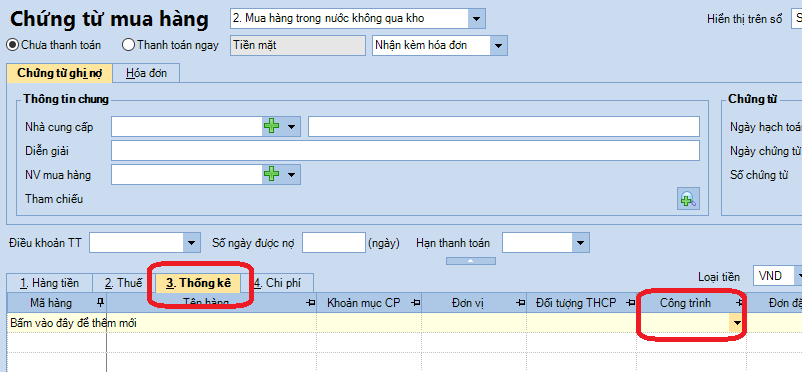This screenshot has height=372, width=802.
Task: Click the Tham chiếu search-add icon
Action: [688, 199]
